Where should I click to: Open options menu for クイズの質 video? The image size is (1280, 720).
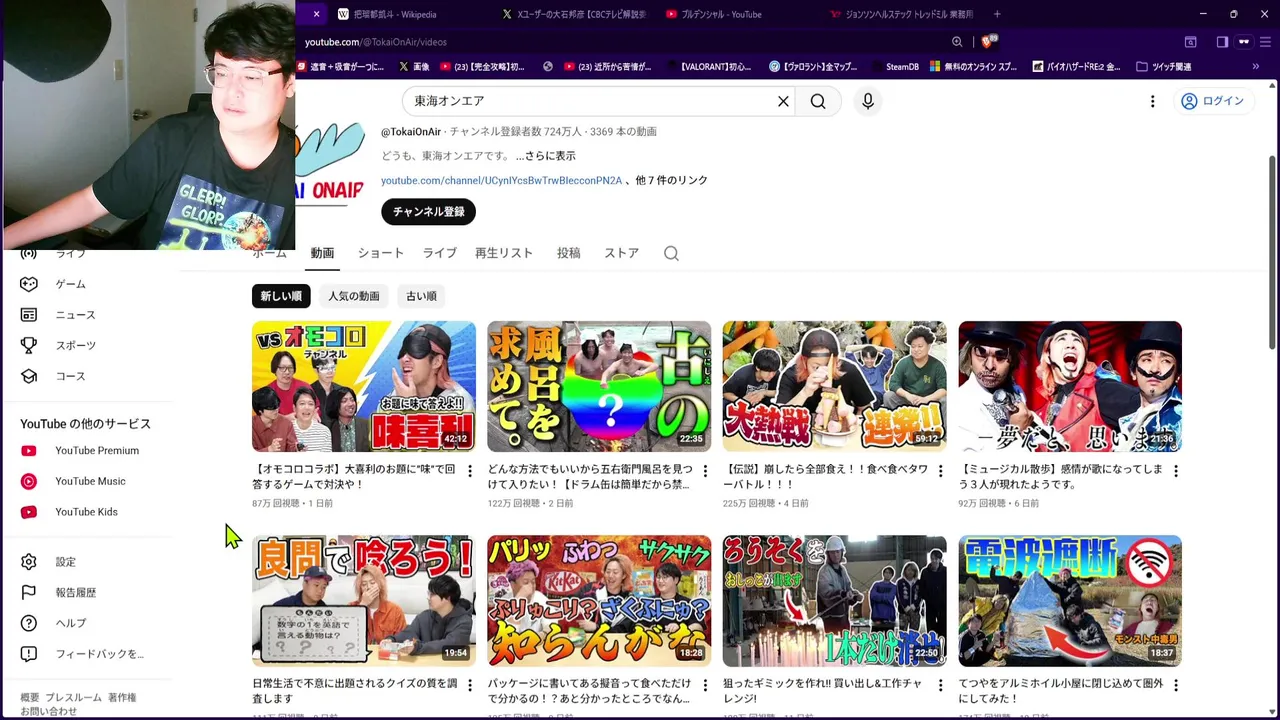point(469,685)
